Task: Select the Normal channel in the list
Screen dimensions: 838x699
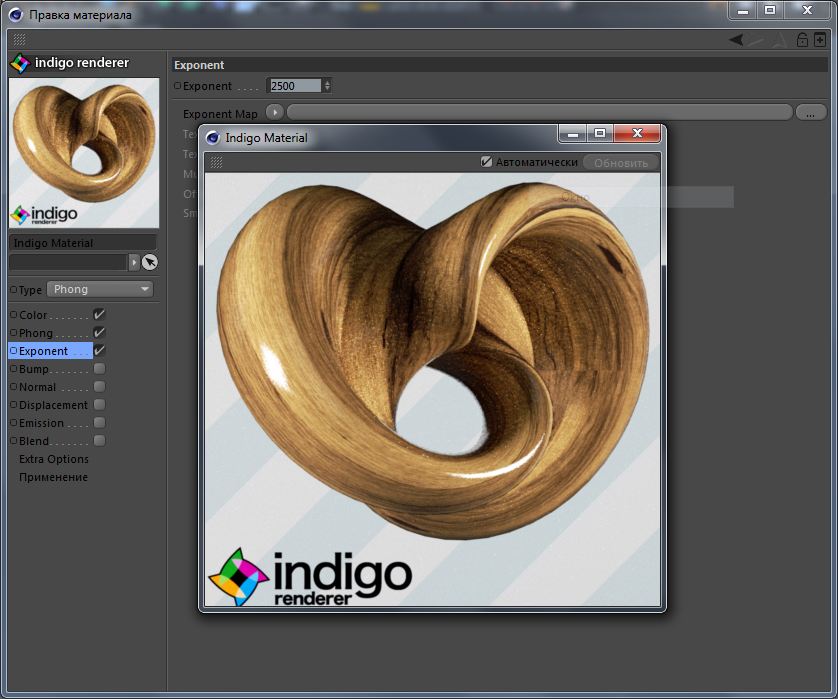Action: [37, 387]
